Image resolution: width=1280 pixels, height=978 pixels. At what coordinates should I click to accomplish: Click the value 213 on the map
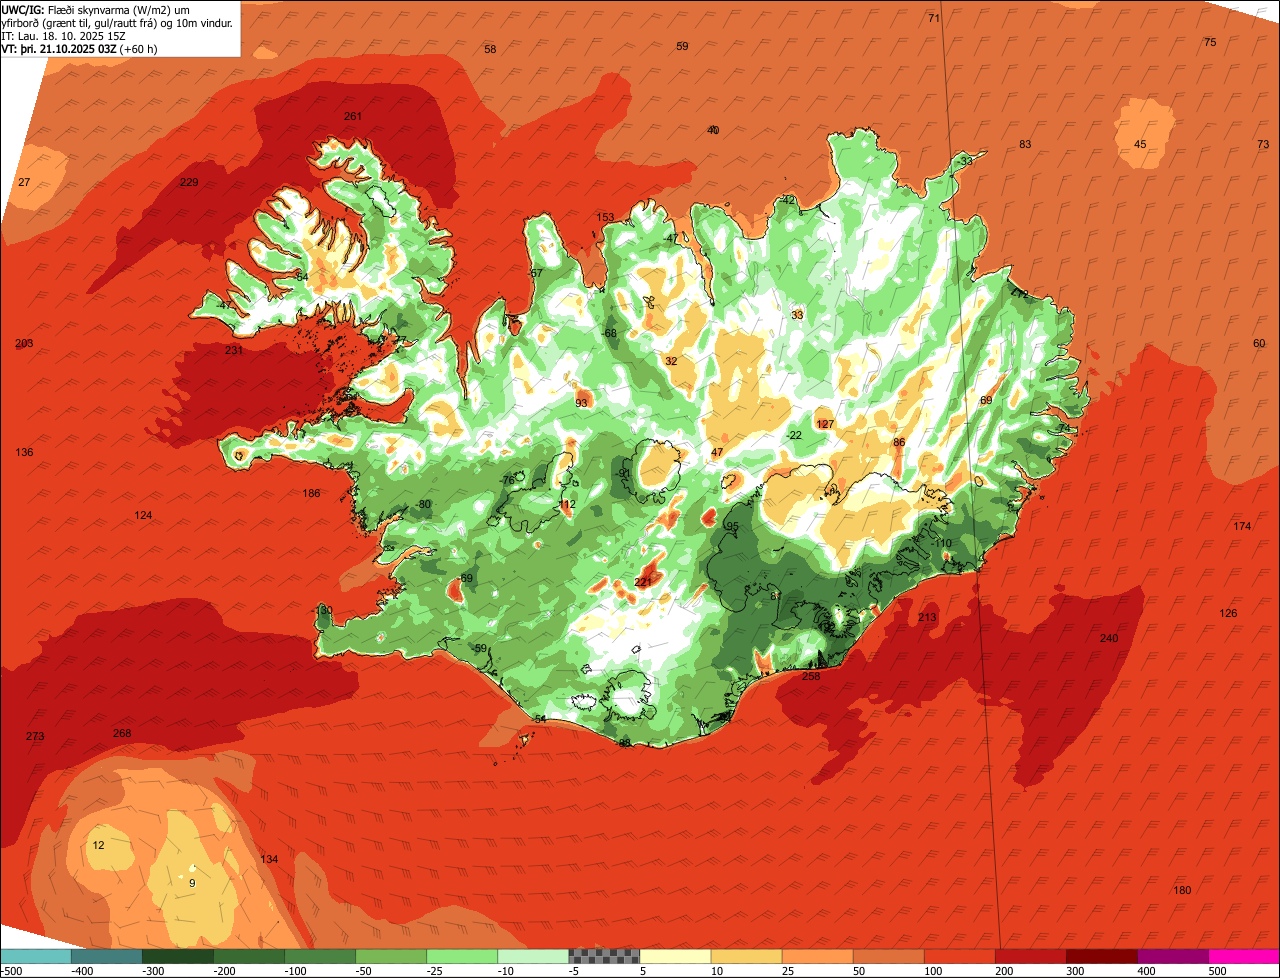coord(927,617)
